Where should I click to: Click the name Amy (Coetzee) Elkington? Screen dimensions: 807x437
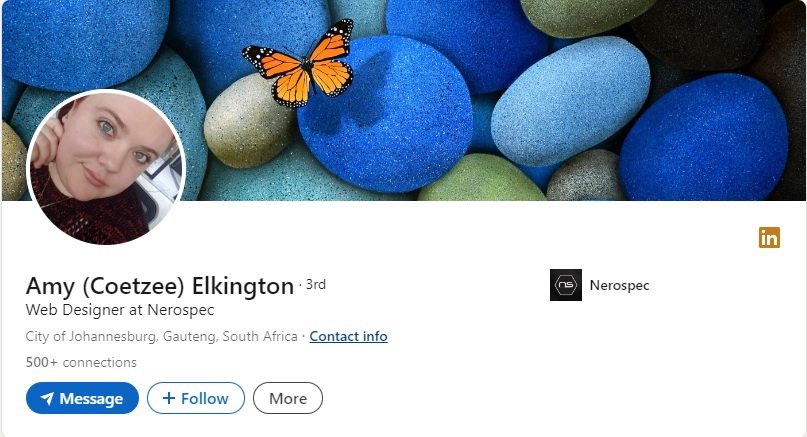coord(160,286)
